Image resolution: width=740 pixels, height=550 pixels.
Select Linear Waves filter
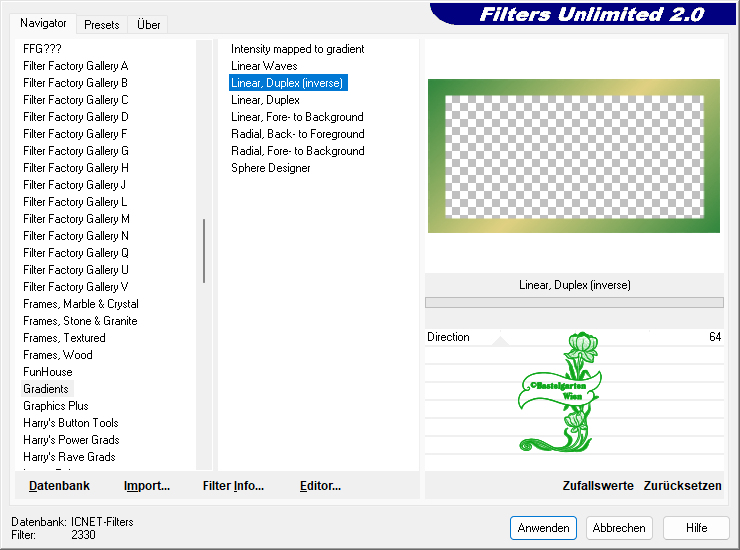point(264,66)
